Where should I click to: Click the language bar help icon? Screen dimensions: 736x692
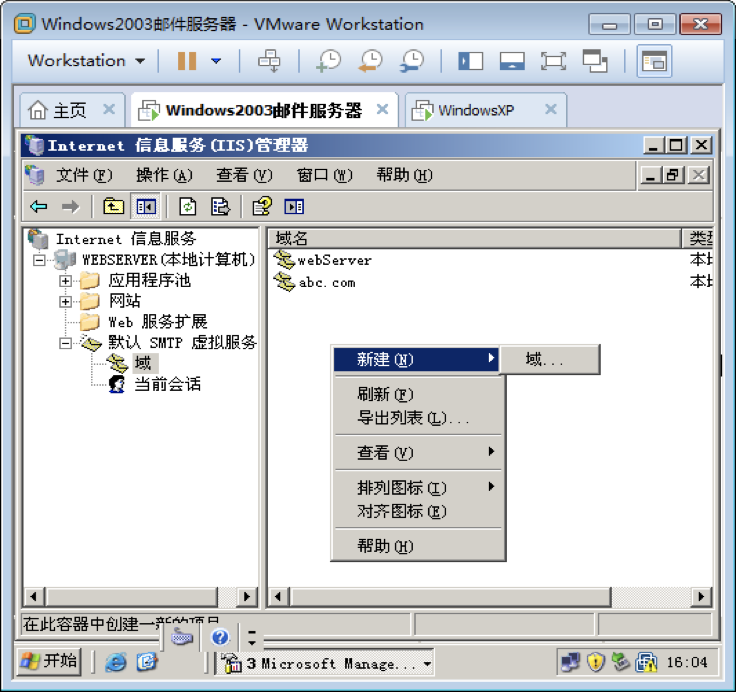point(220,638)
